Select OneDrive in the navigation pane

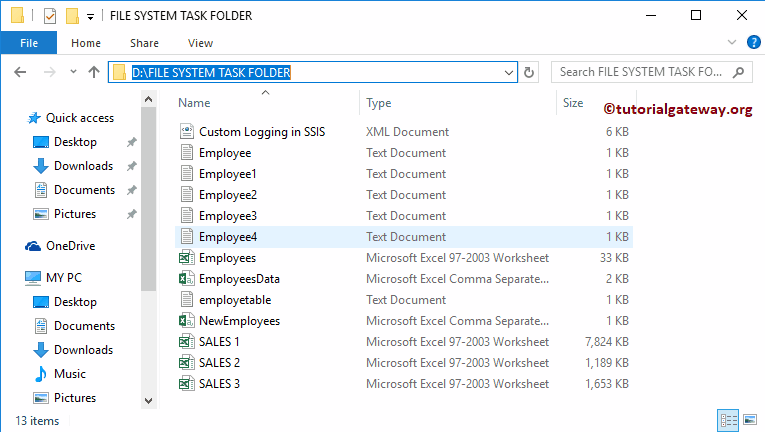[70, 246]
